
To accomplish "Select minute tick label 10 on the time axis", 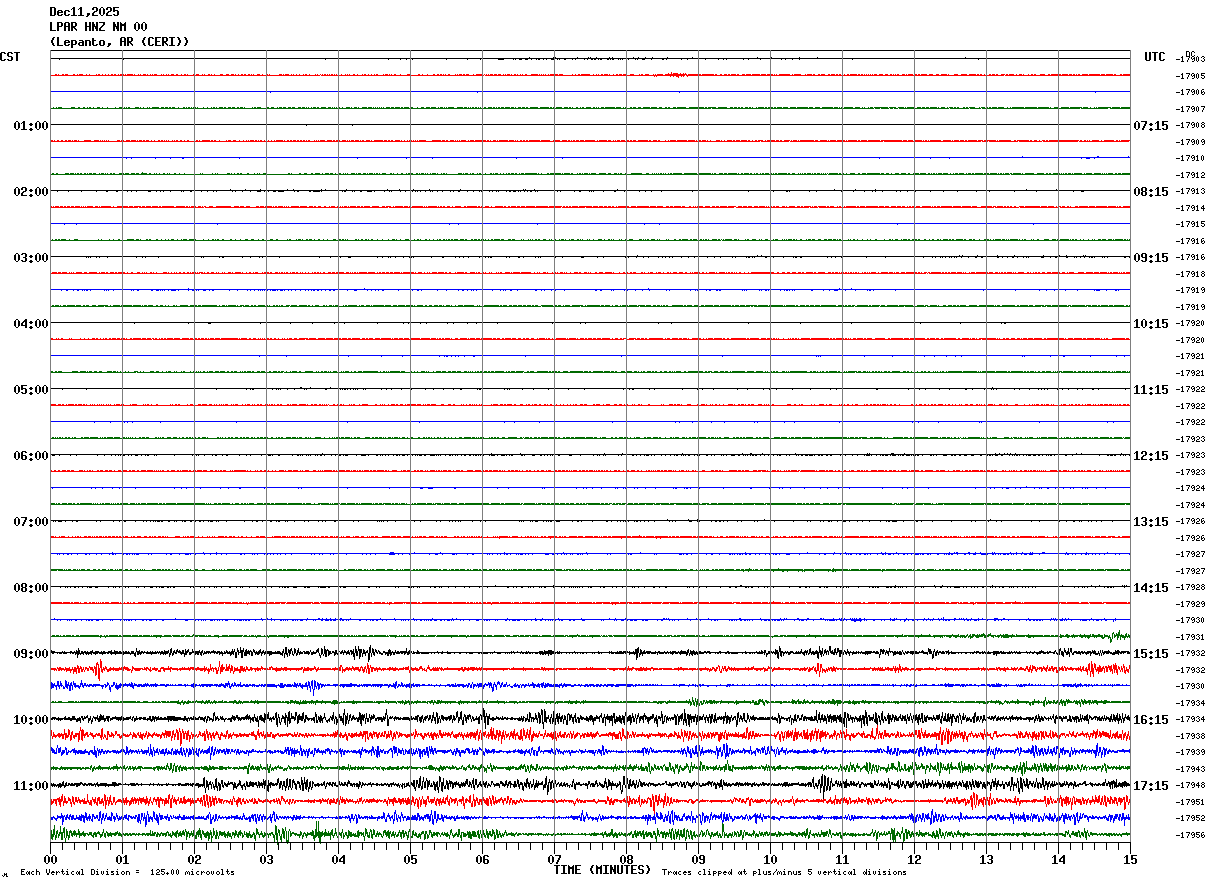I will pos(771,859).
